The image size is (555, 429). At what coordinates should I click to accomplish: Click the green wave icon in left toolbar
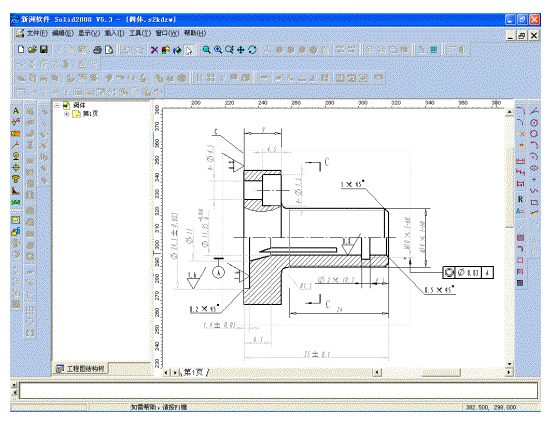16,202
